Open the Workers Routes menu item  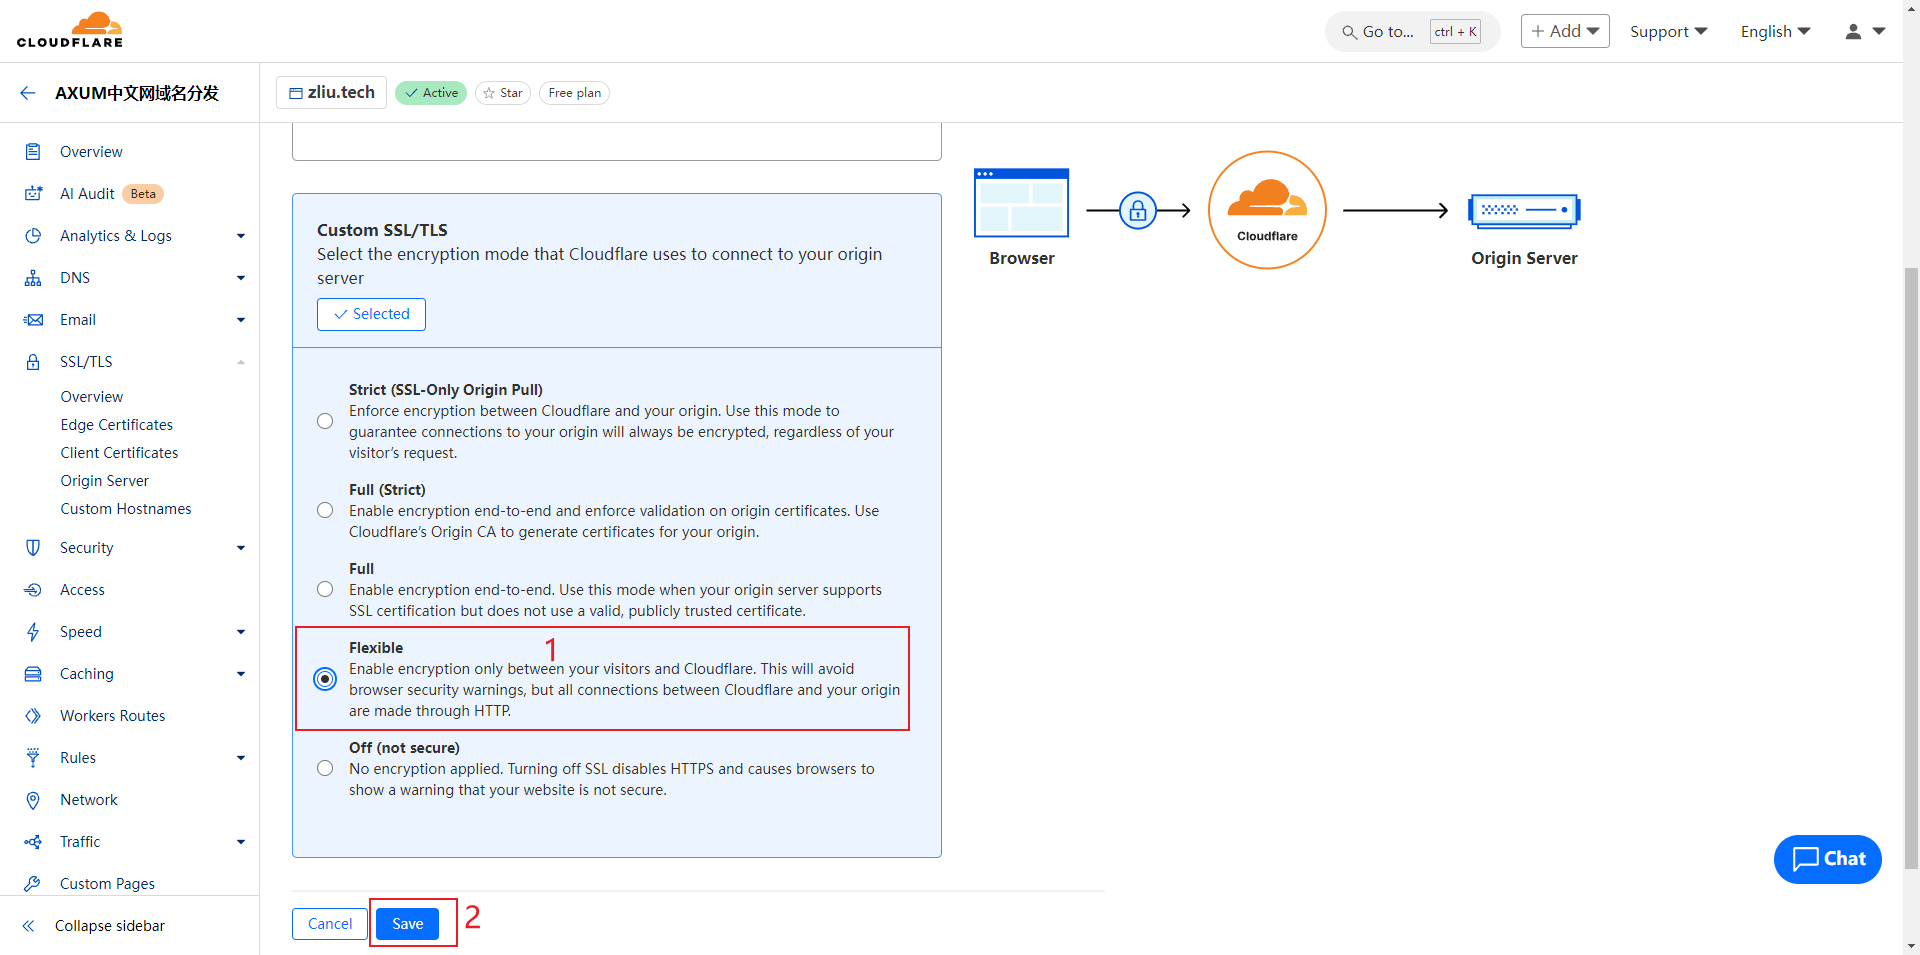[x=113, y=716]
